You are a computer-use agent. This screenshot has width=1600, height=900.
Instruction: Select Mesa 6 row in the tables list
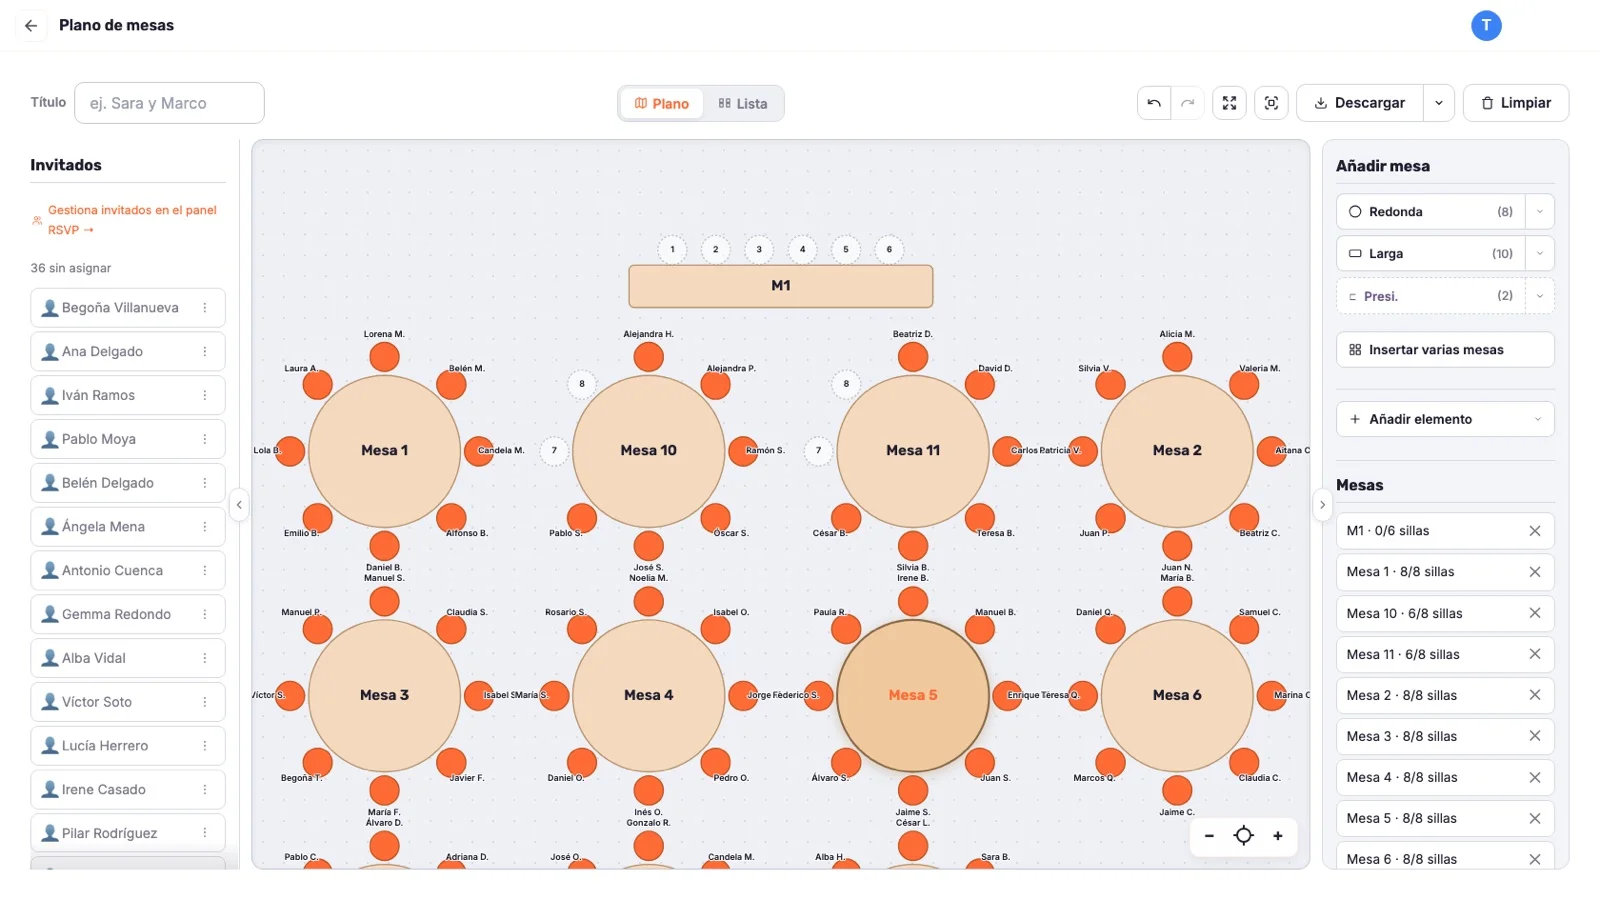pyautogui.click(x=1445, y=858)
